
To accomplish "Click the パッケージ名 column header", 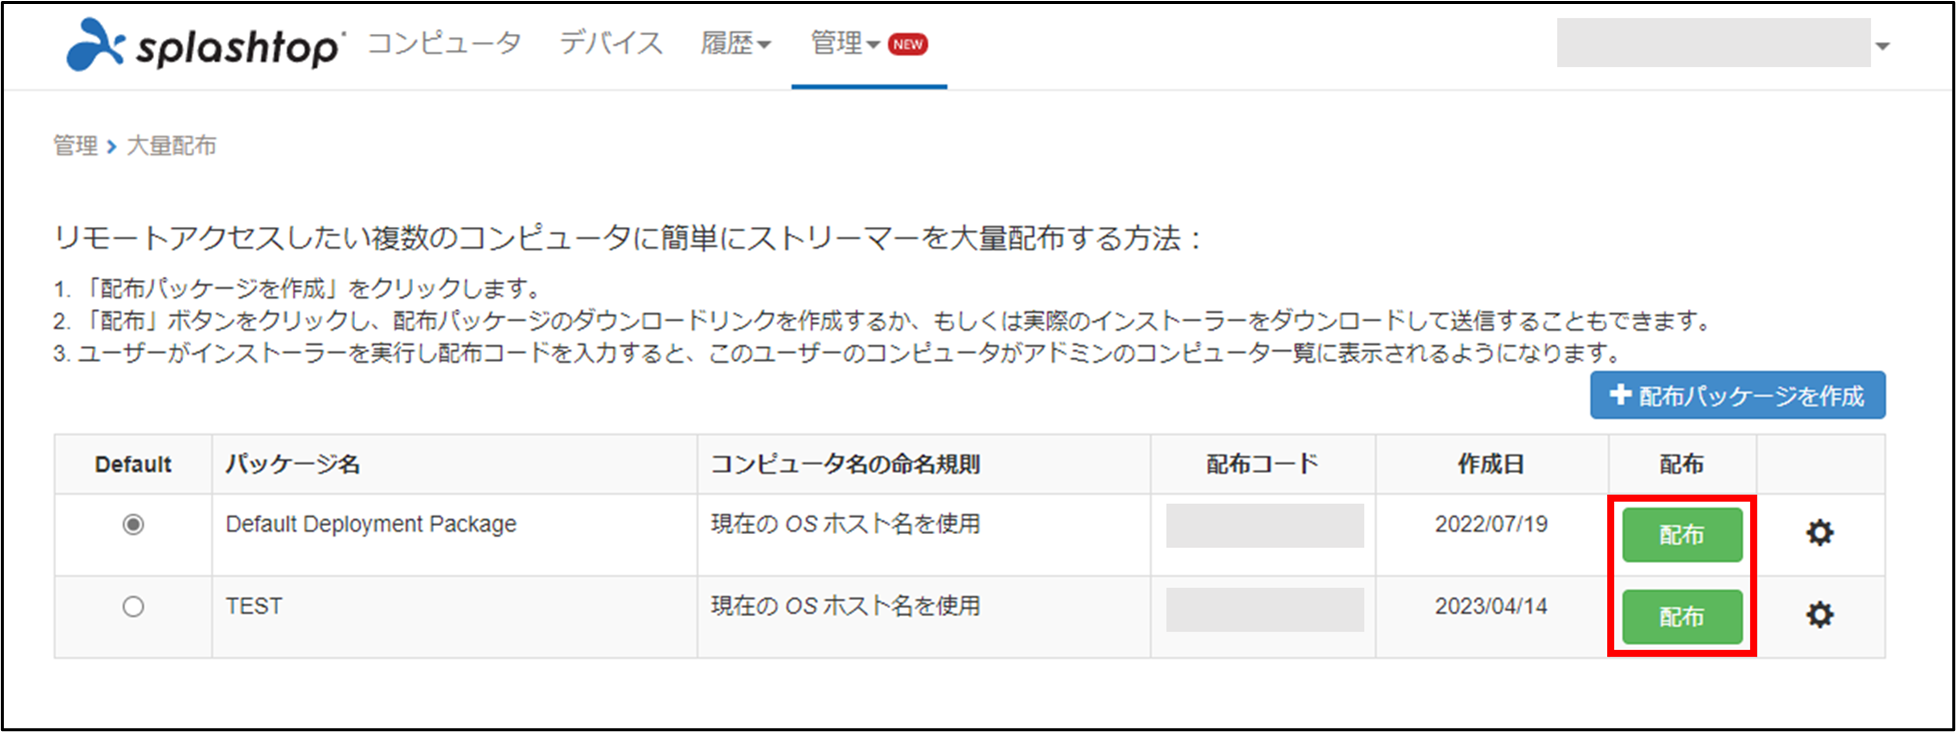I will click(x=293, y=464).
